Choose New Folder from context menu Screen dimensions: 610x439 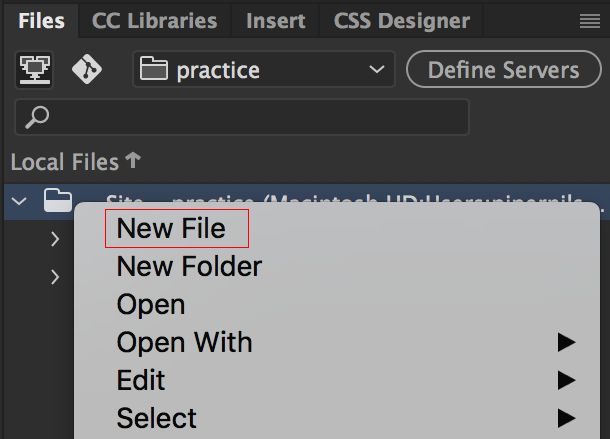pyautogui.click(x=189, y=267)
